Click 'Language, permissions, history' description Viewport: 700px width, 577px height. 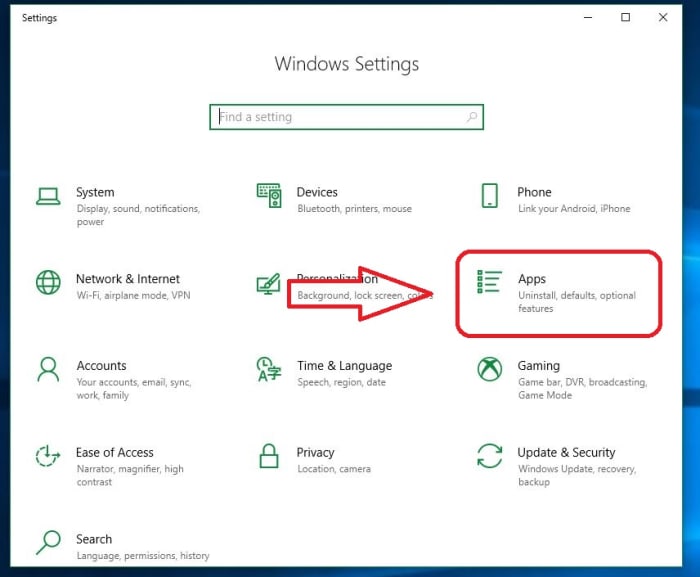pos(143,556)
